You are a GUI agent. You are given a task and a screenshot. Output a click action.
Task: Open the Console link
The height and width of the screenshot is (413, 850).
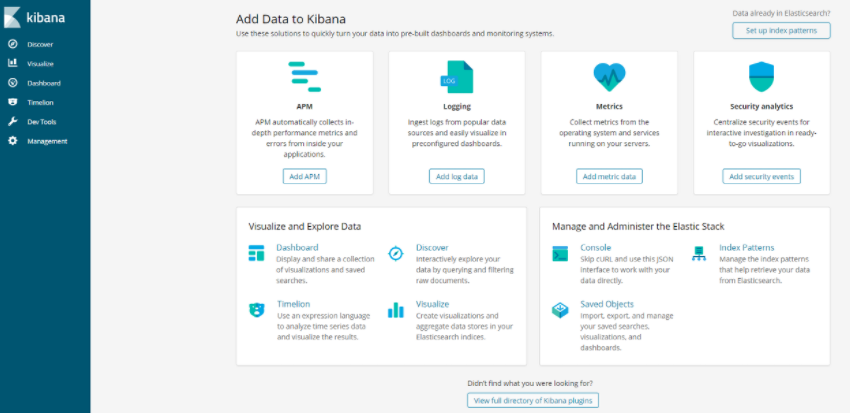[x=595, y=248]
